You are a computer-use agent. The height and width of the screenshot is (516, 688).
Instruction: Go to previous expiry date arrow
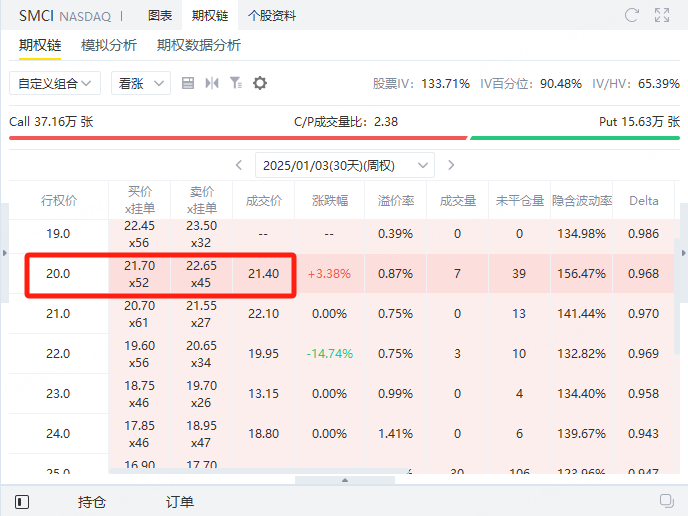click(x=239, y=165)
